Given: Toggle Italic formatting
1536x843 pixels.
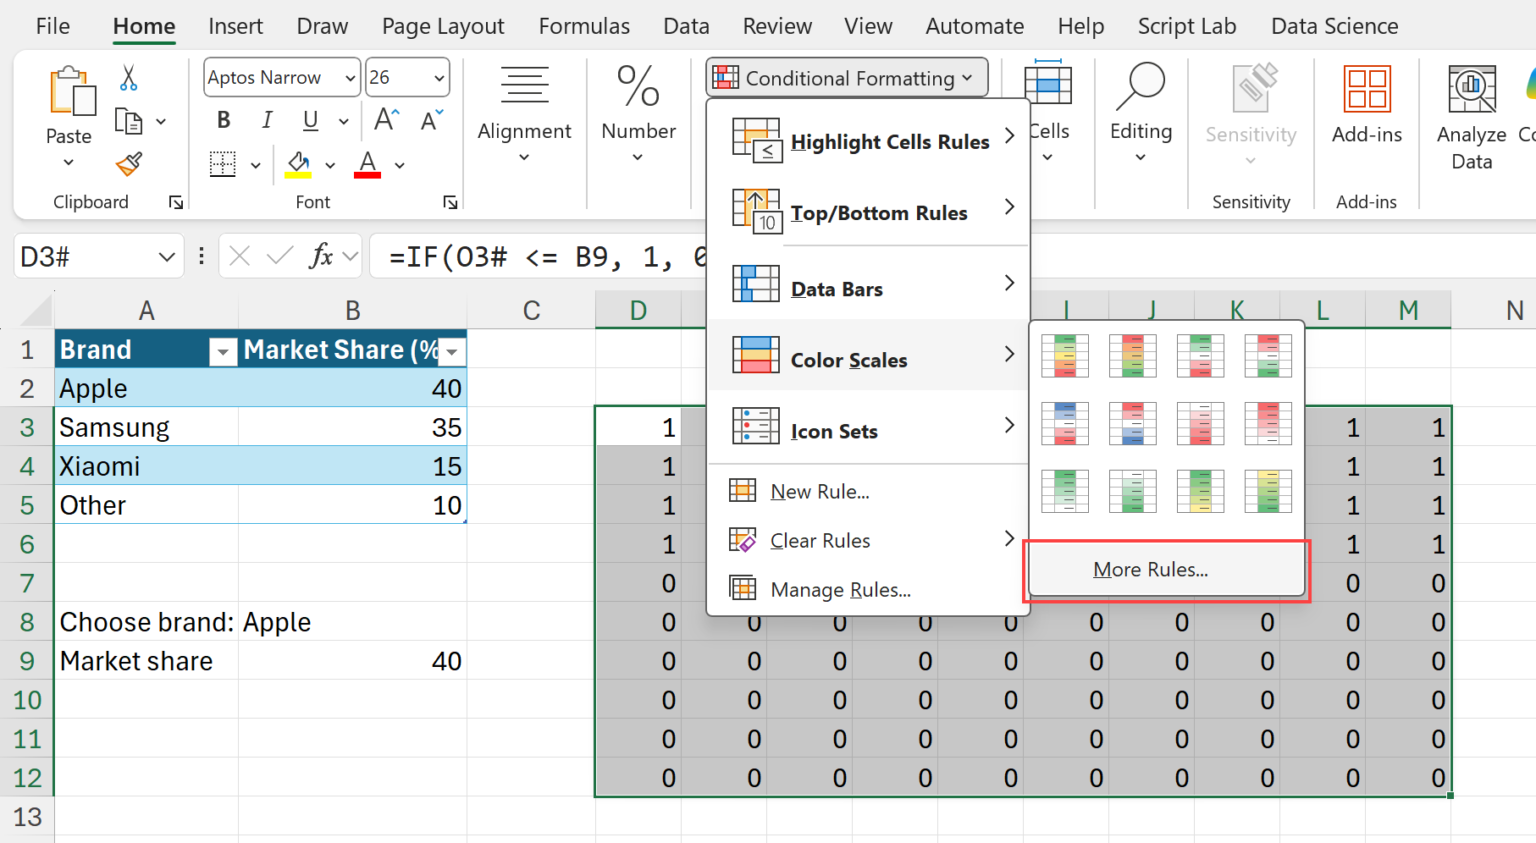Looking at the screenshot, I should 267,121.
